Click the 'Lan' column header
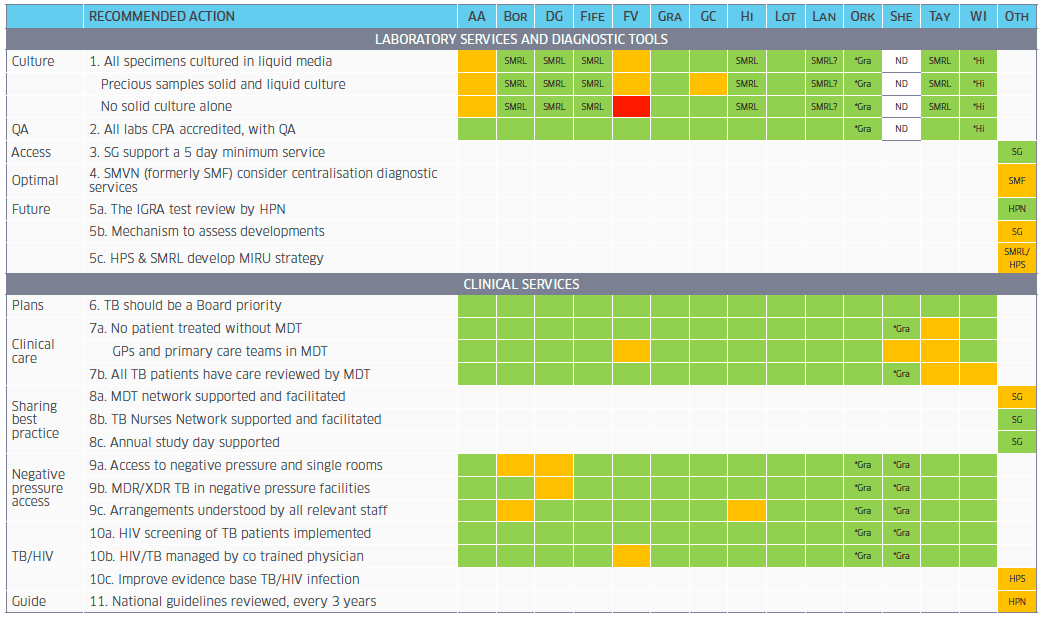Screen dimensions: 1042x618 [824, 17]
